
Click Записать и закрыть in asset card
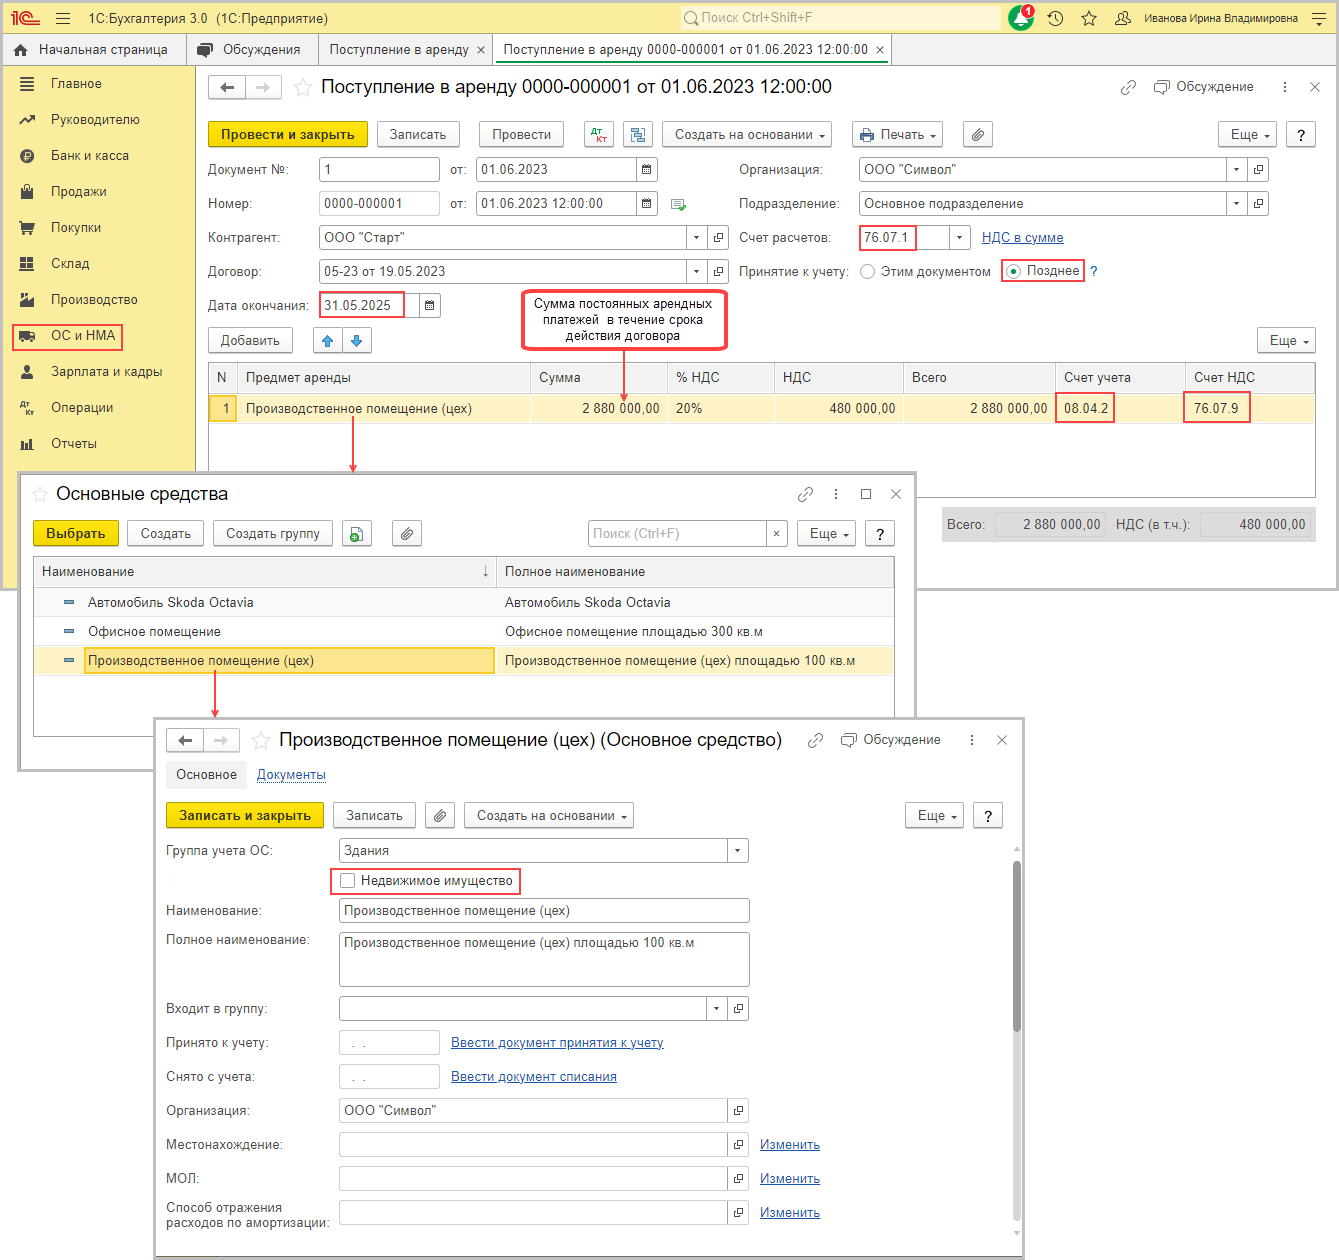(245, 816)
